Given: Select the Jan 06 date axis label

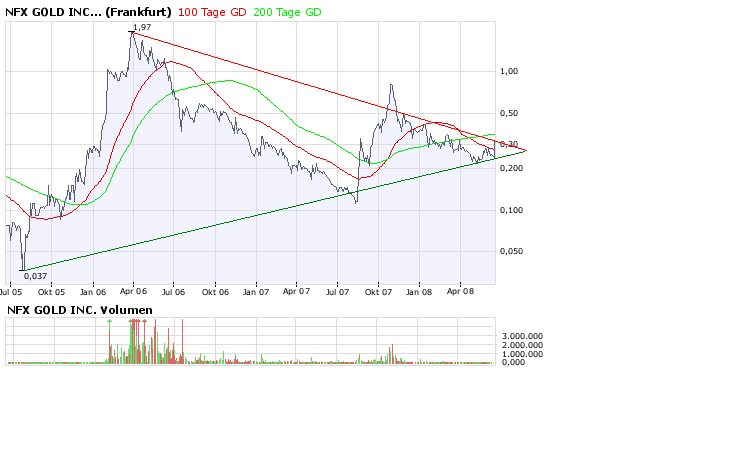Looking at the screenshot, I should (x=93, y=293).
